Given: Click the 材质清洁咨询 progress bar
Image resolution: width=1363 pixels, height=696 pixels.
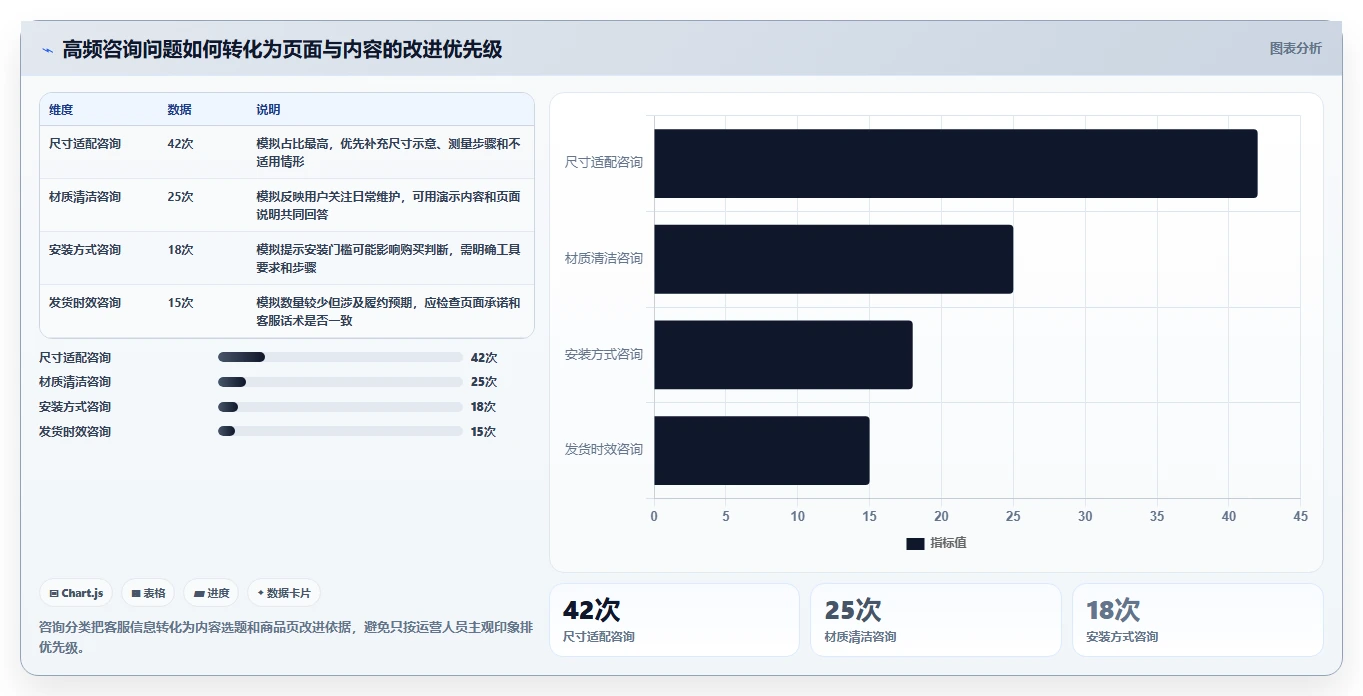Looking at the screenshot, I should [340, 382].
